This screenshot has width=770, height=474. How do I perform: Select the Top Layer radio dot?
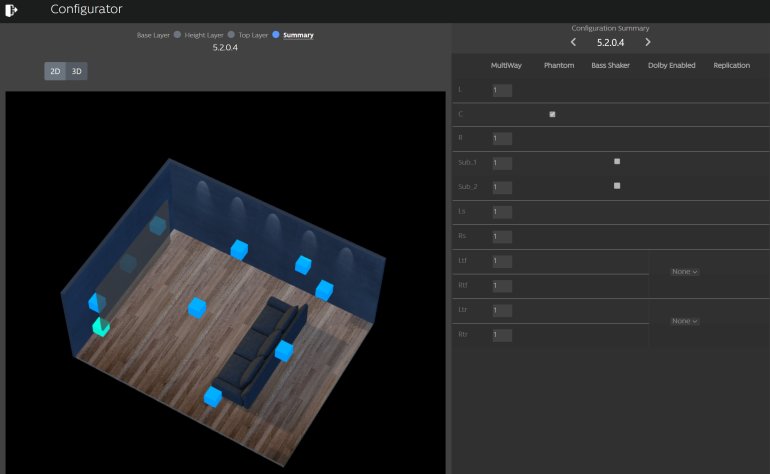click(x=276, y=35)
